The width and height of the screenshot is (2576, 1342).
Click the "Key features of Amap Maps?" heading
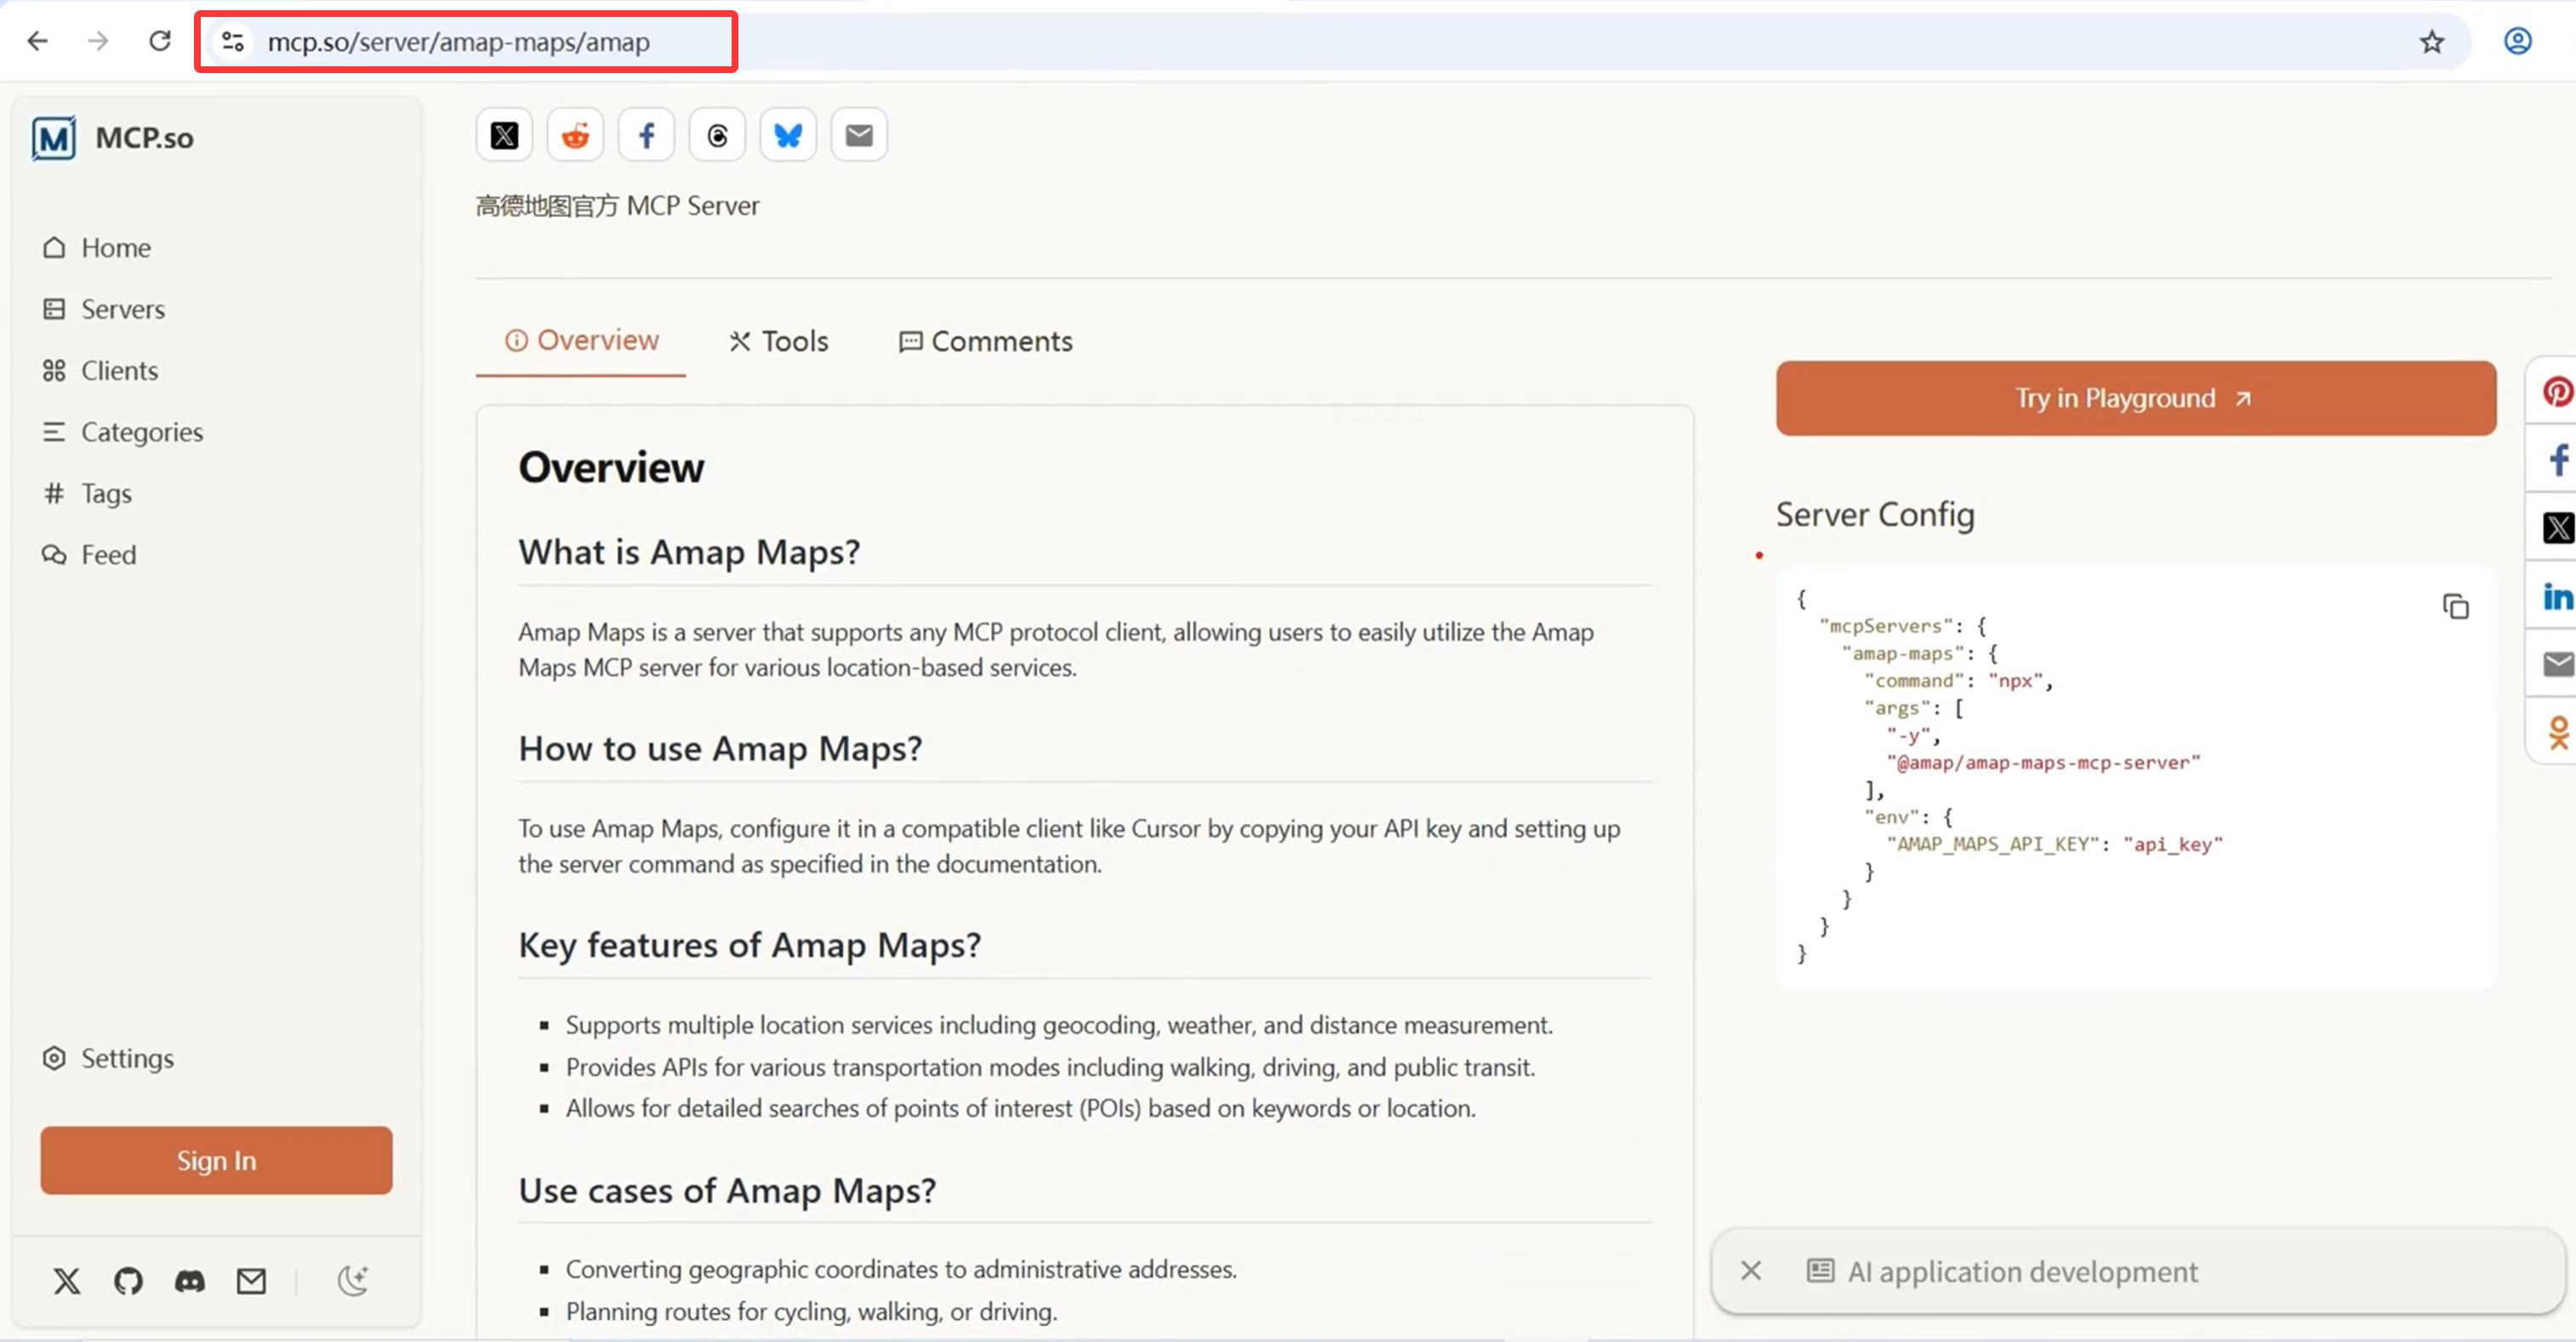click(750, 945)
